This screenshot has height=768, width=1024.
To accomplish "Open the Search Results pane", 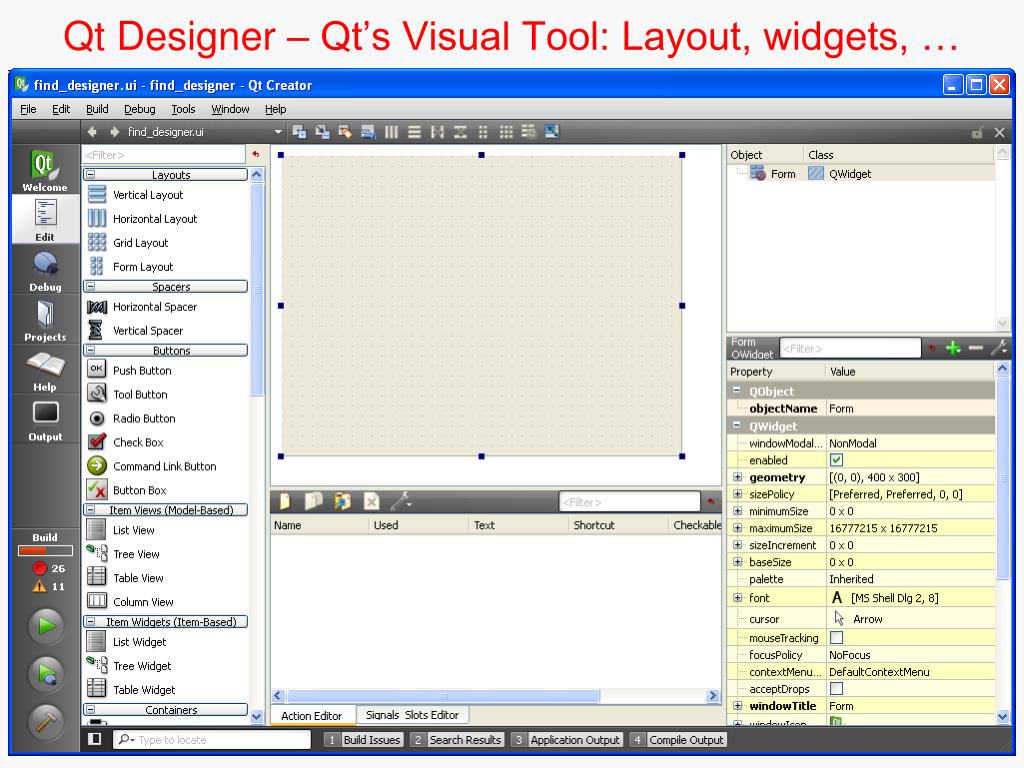I will (457, 740).
